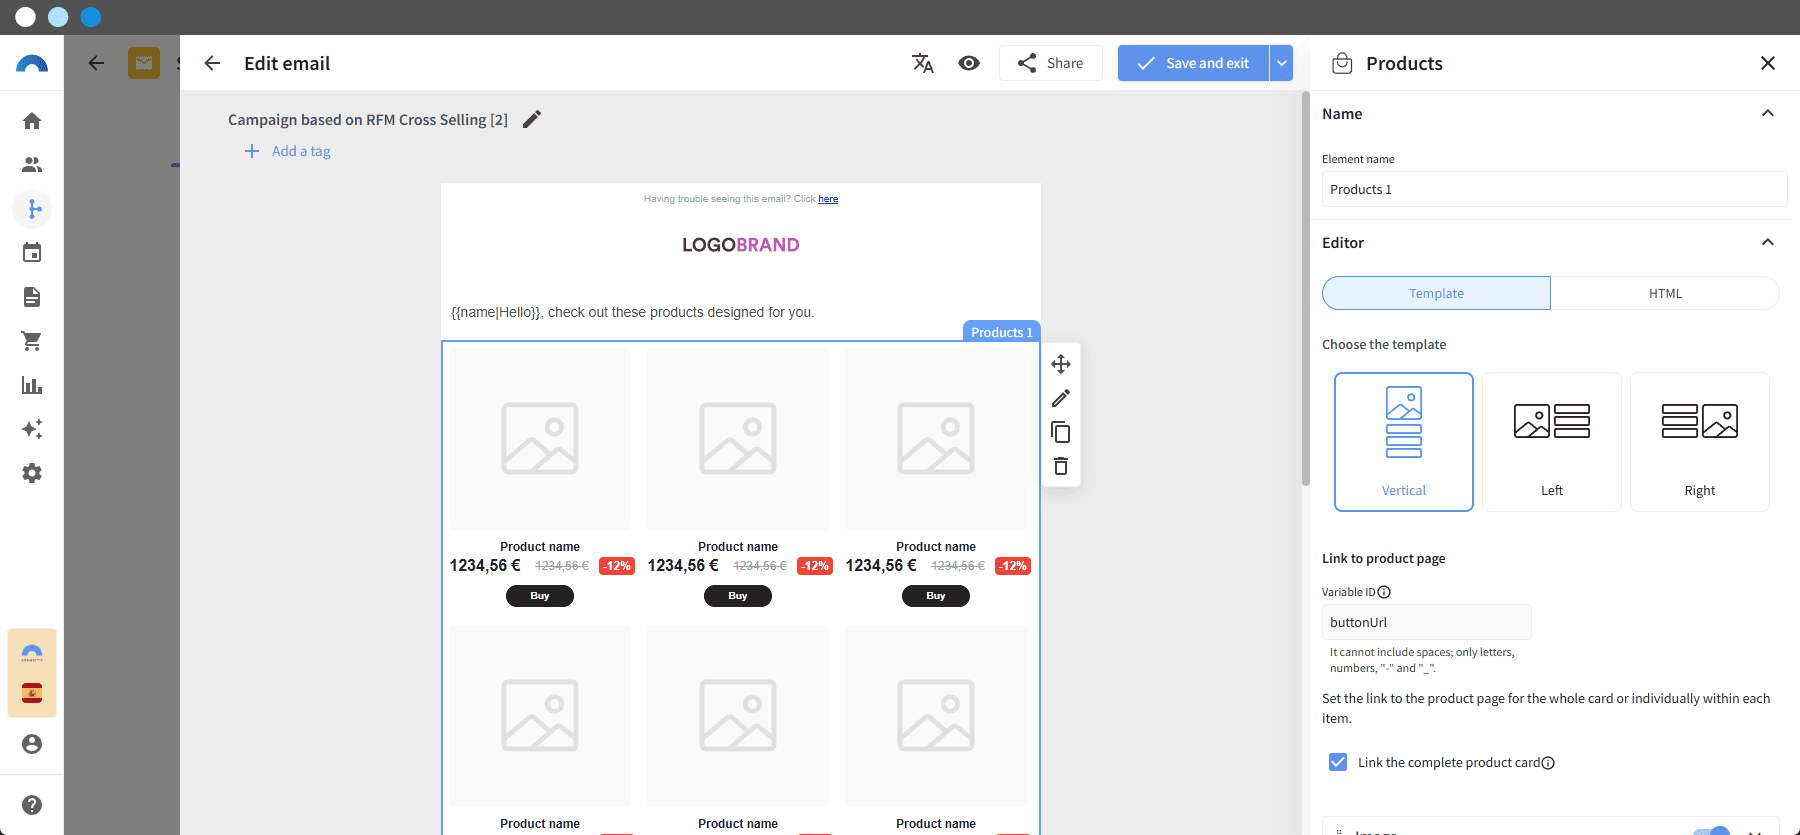Select the Left product template
Image resolution: width=1800 pixels, height=835 pixels.
(1552, 442)
